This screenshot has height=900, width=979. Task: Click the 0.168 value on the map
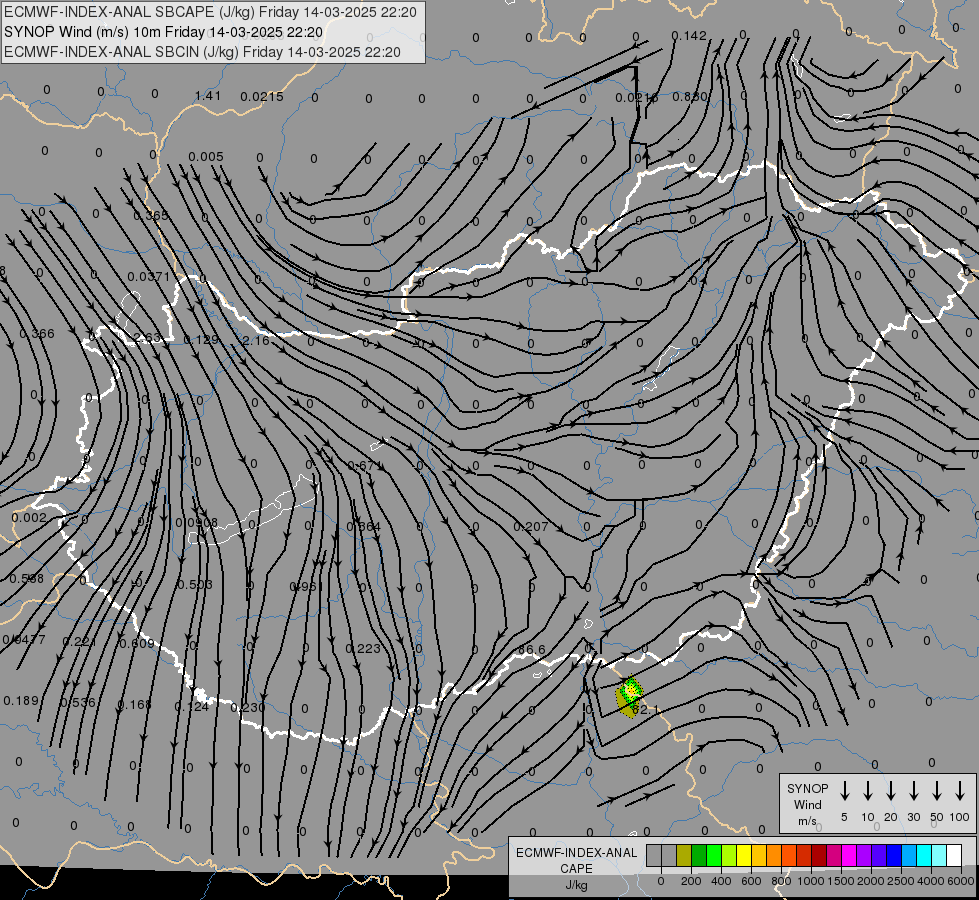coord(134,705)
